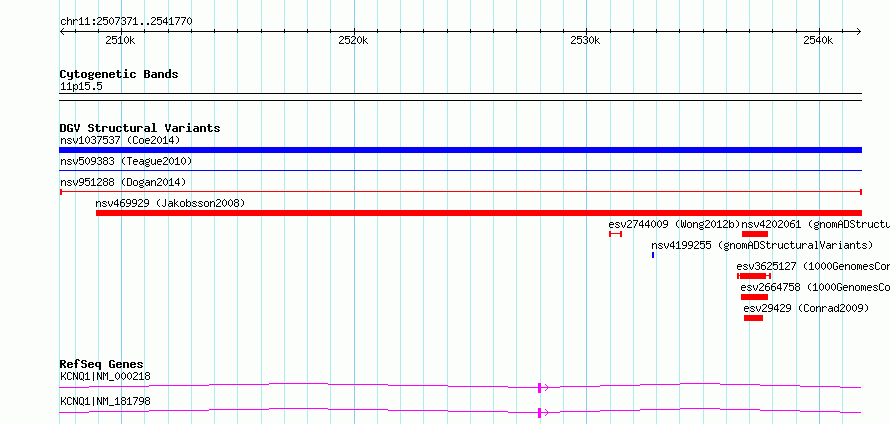Click the 2510k ruler tick label
890x424 pixels.
coord(120,41)
